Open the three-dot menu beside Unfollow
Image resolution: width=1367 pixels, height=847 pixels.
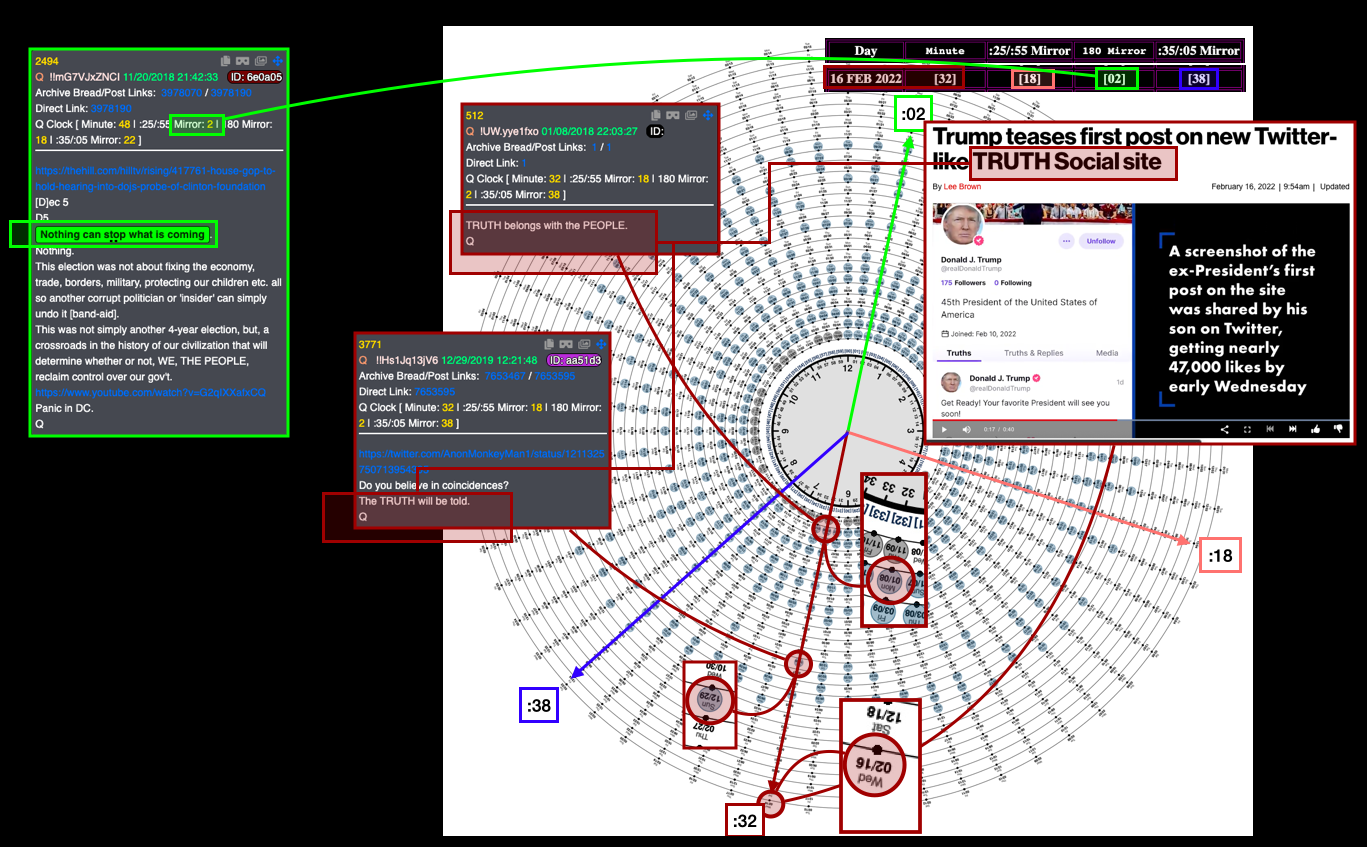(1066, 241)
